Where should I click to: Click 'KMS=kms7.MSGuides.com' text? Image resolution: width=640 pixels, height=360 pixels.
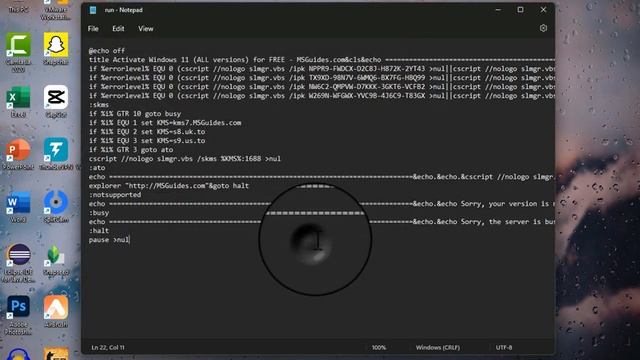199,122
